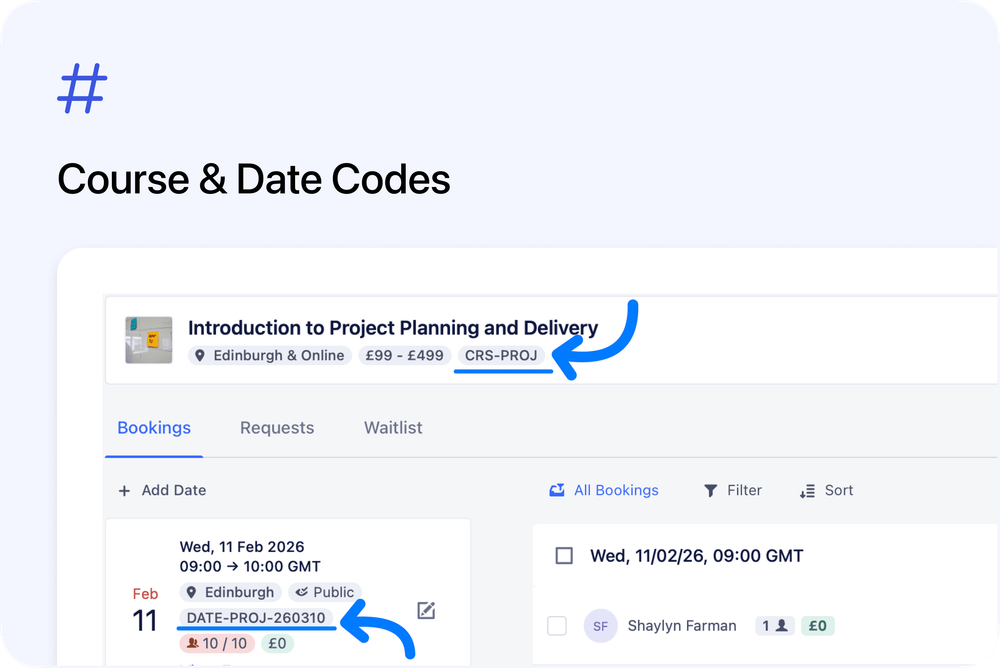Toggle the Public visibility badge
The width and height of the screenshot is (1000, 668).
click(x=324, y=592)
